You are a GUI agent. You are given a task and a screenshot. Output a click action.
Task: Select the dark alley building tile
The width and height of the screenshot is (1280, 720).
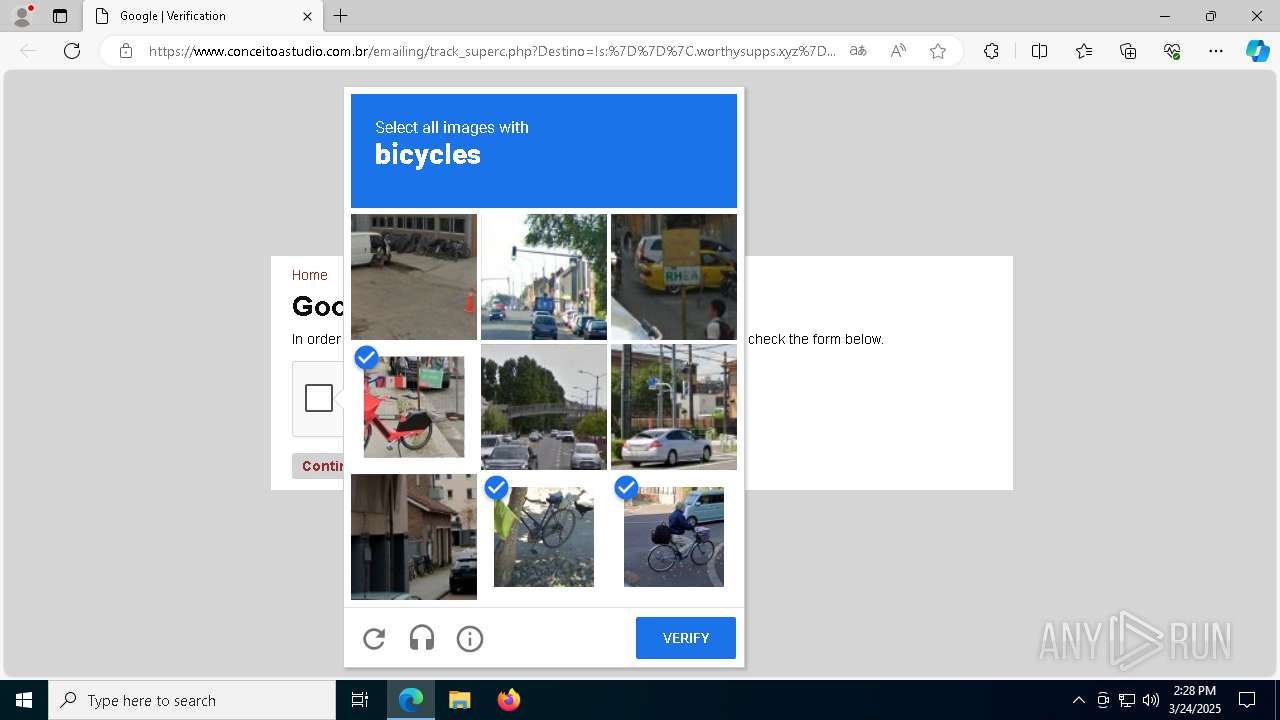pos(414,537)
